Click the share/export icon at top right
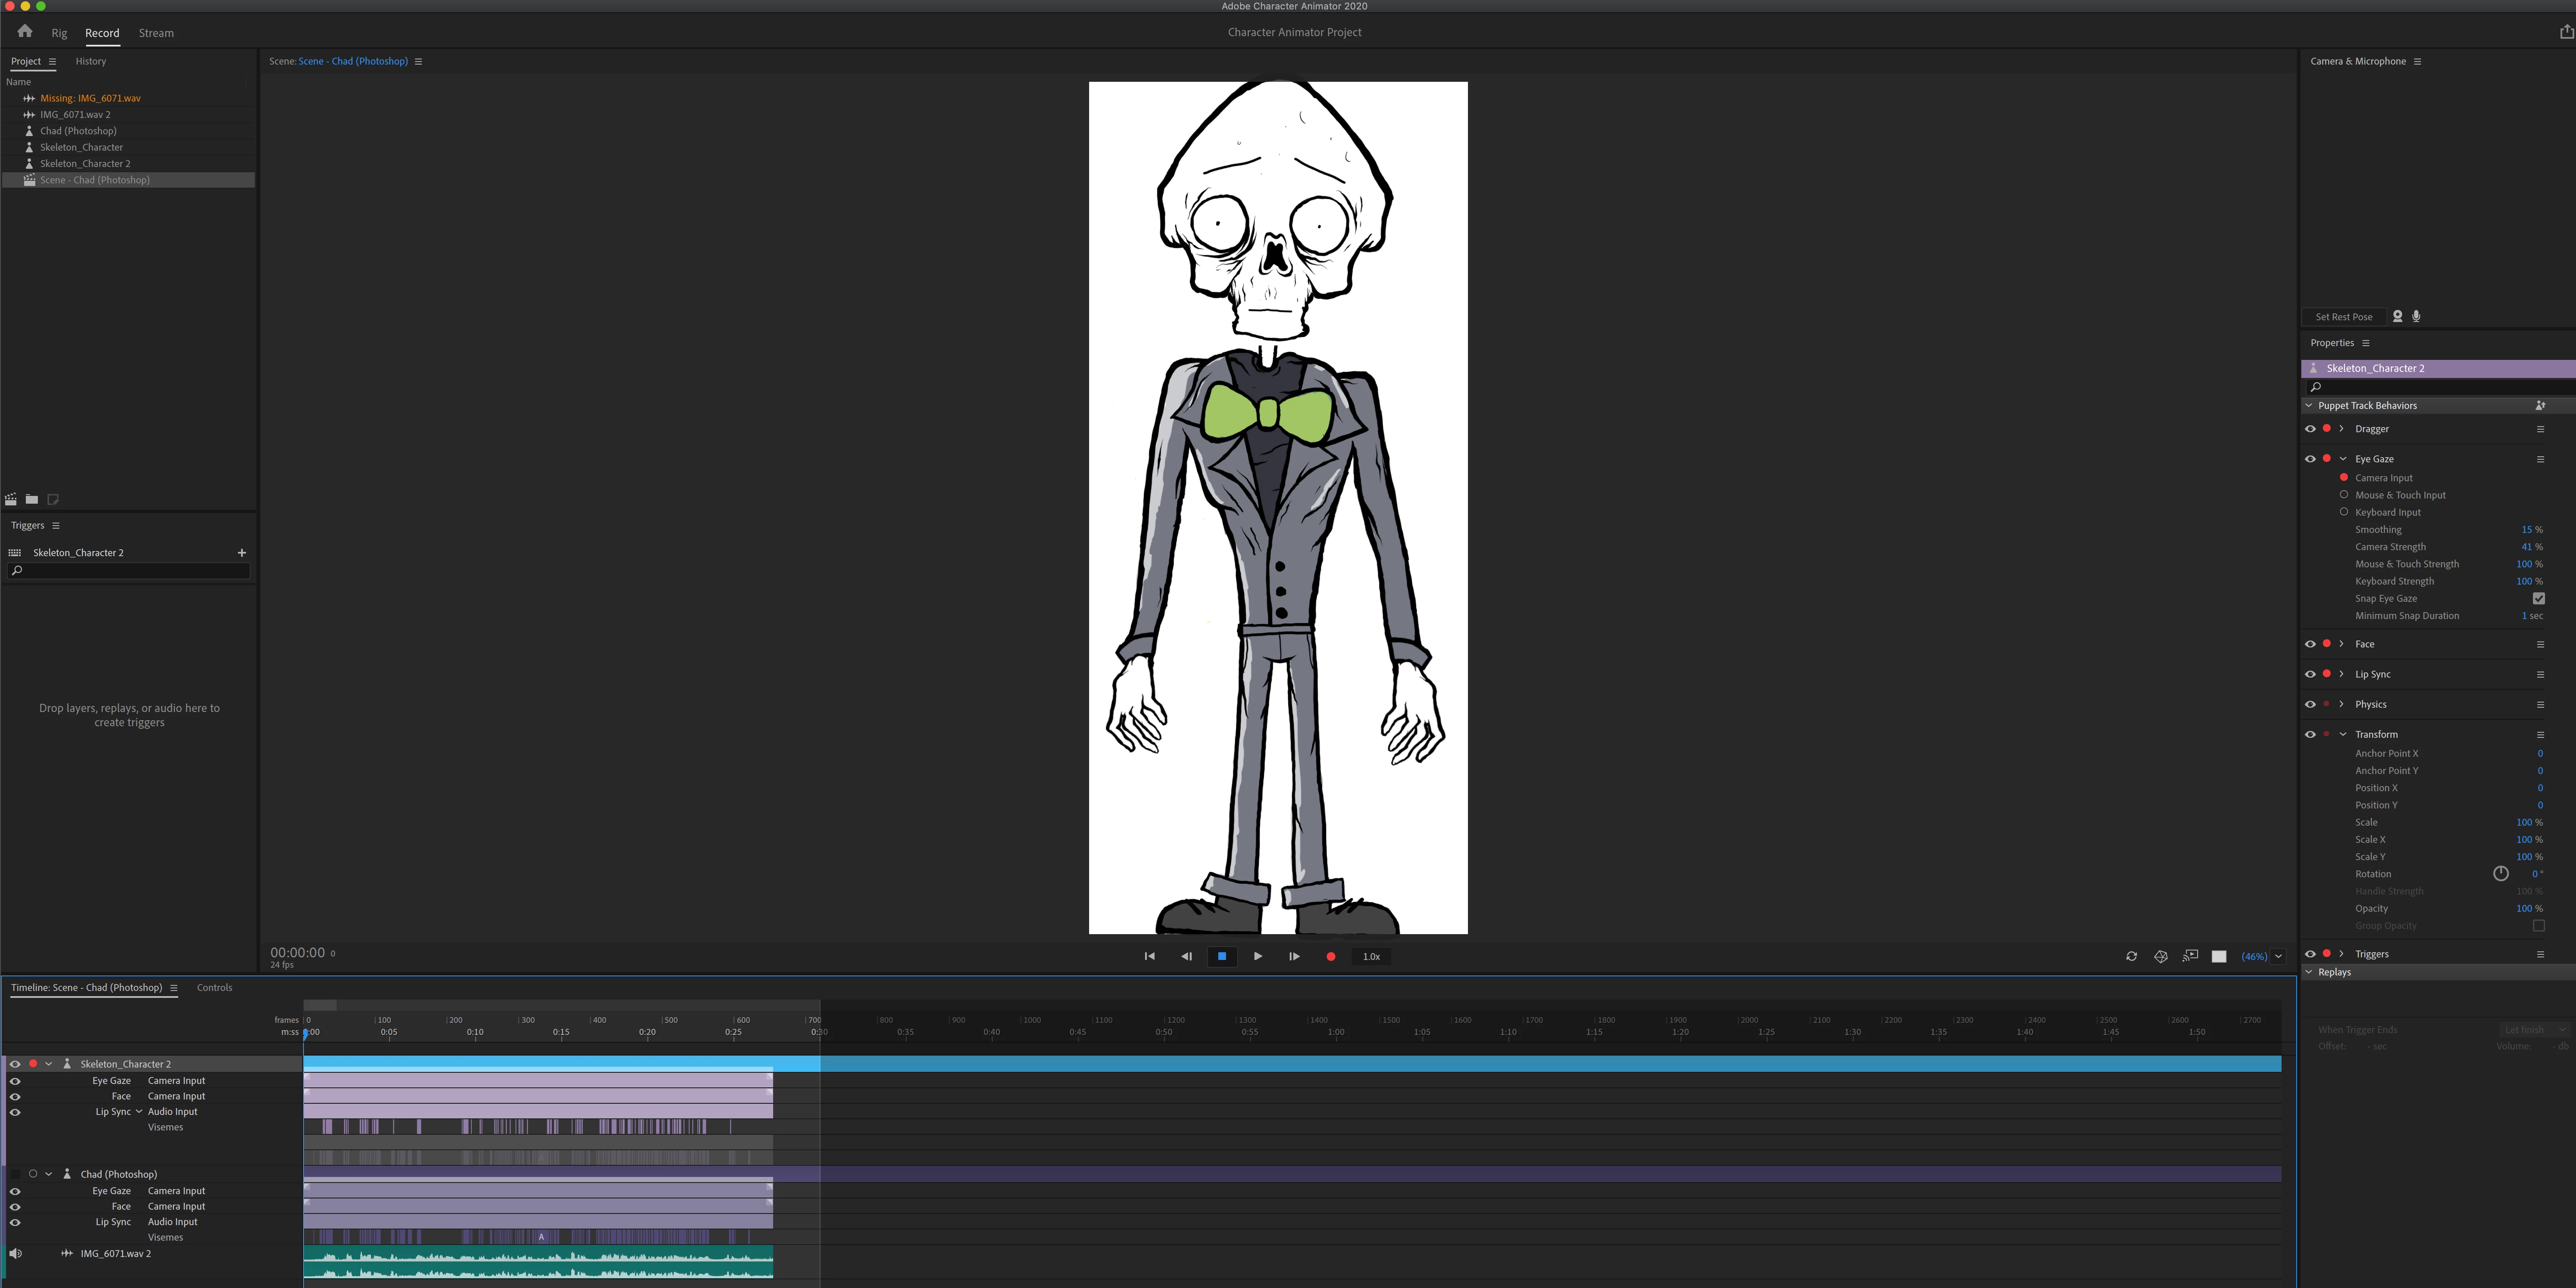Screen dimensions: 2576x1288 click(x=2566, y=32)
